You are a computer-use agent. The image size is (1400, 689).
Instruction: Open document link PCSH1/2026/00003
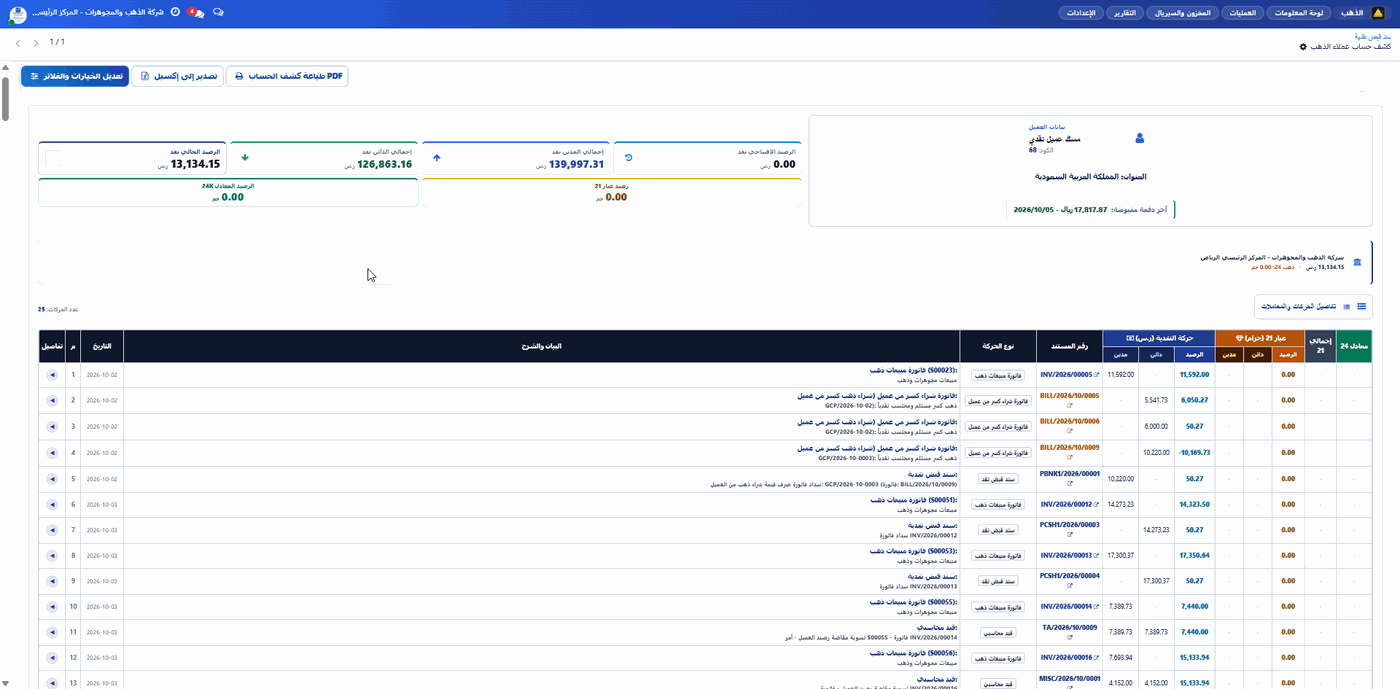tap(1069, 524)
